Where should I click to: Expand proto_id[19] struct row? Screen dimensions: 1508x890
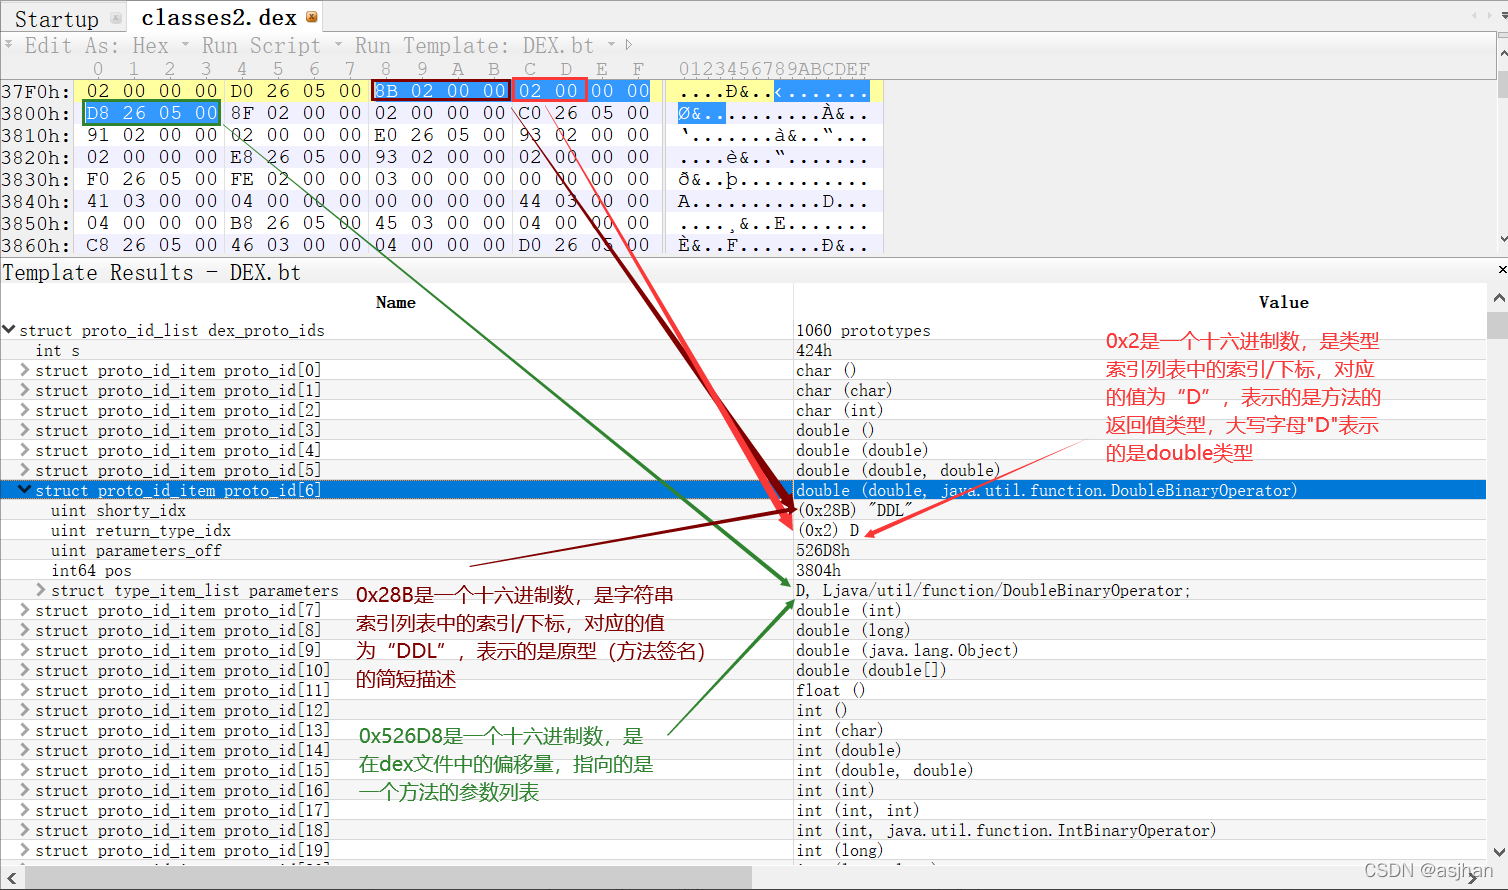[25, 849]
